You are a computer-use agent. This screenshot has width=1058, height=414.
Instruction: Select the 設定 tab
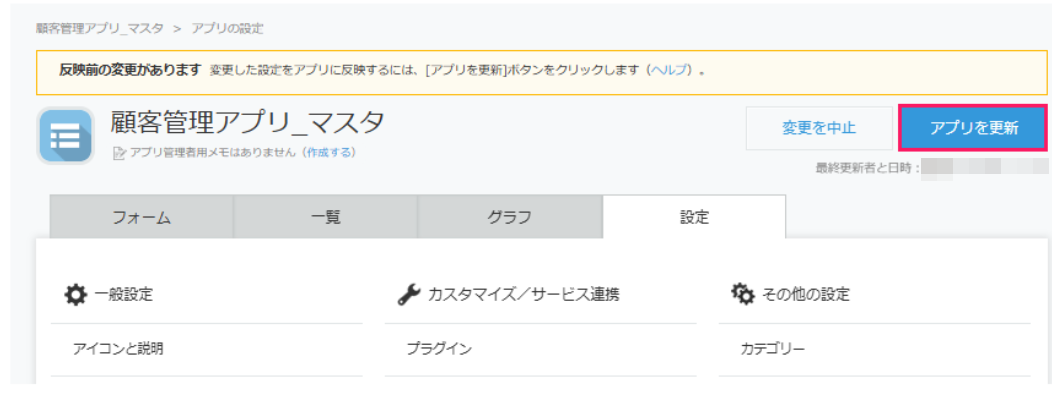[694, 217]
